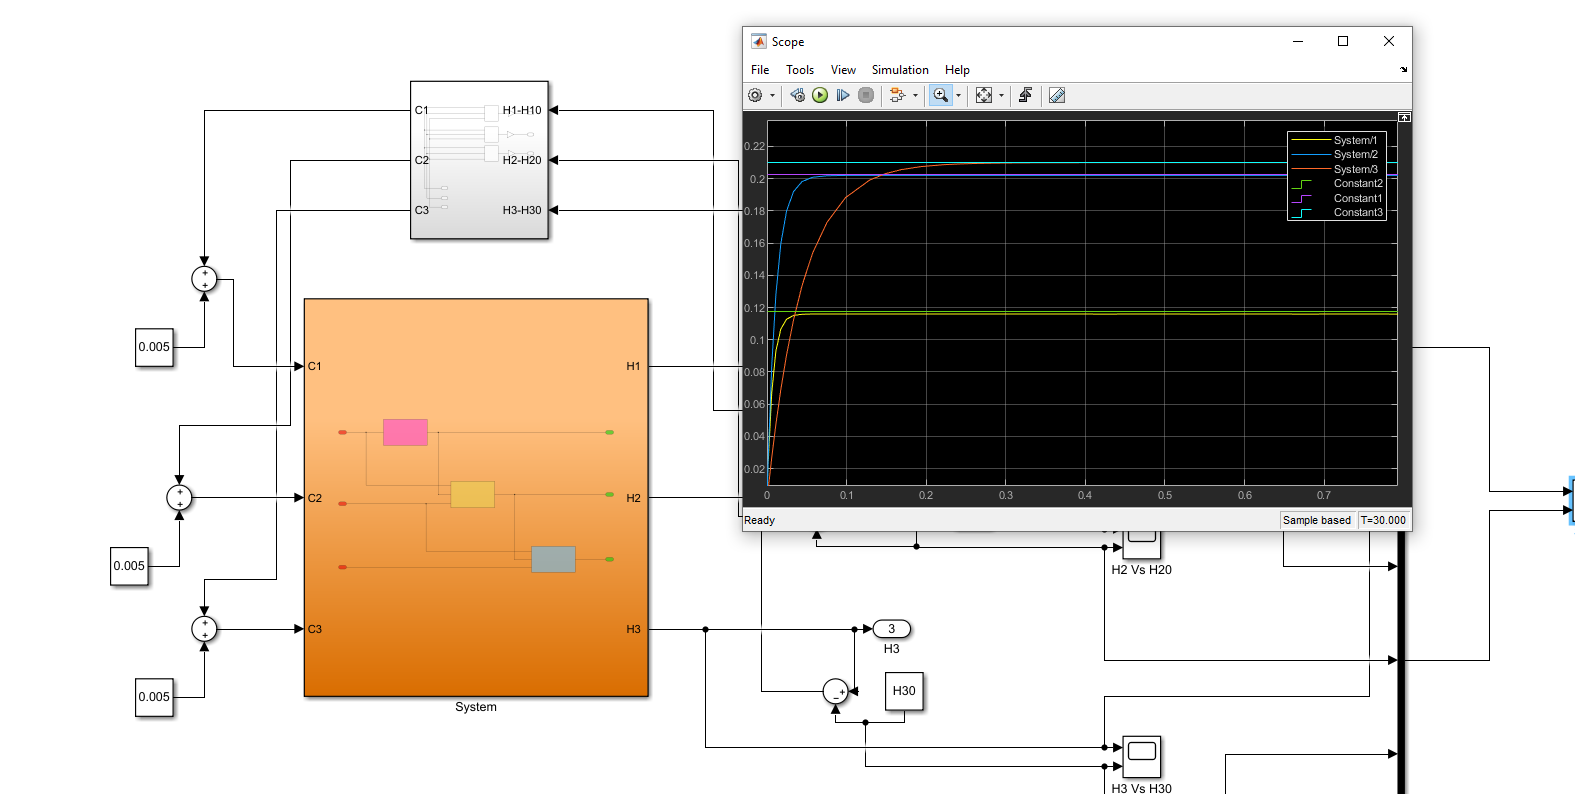Expand the configuration gear dropdown arrow

click(772, 96)
